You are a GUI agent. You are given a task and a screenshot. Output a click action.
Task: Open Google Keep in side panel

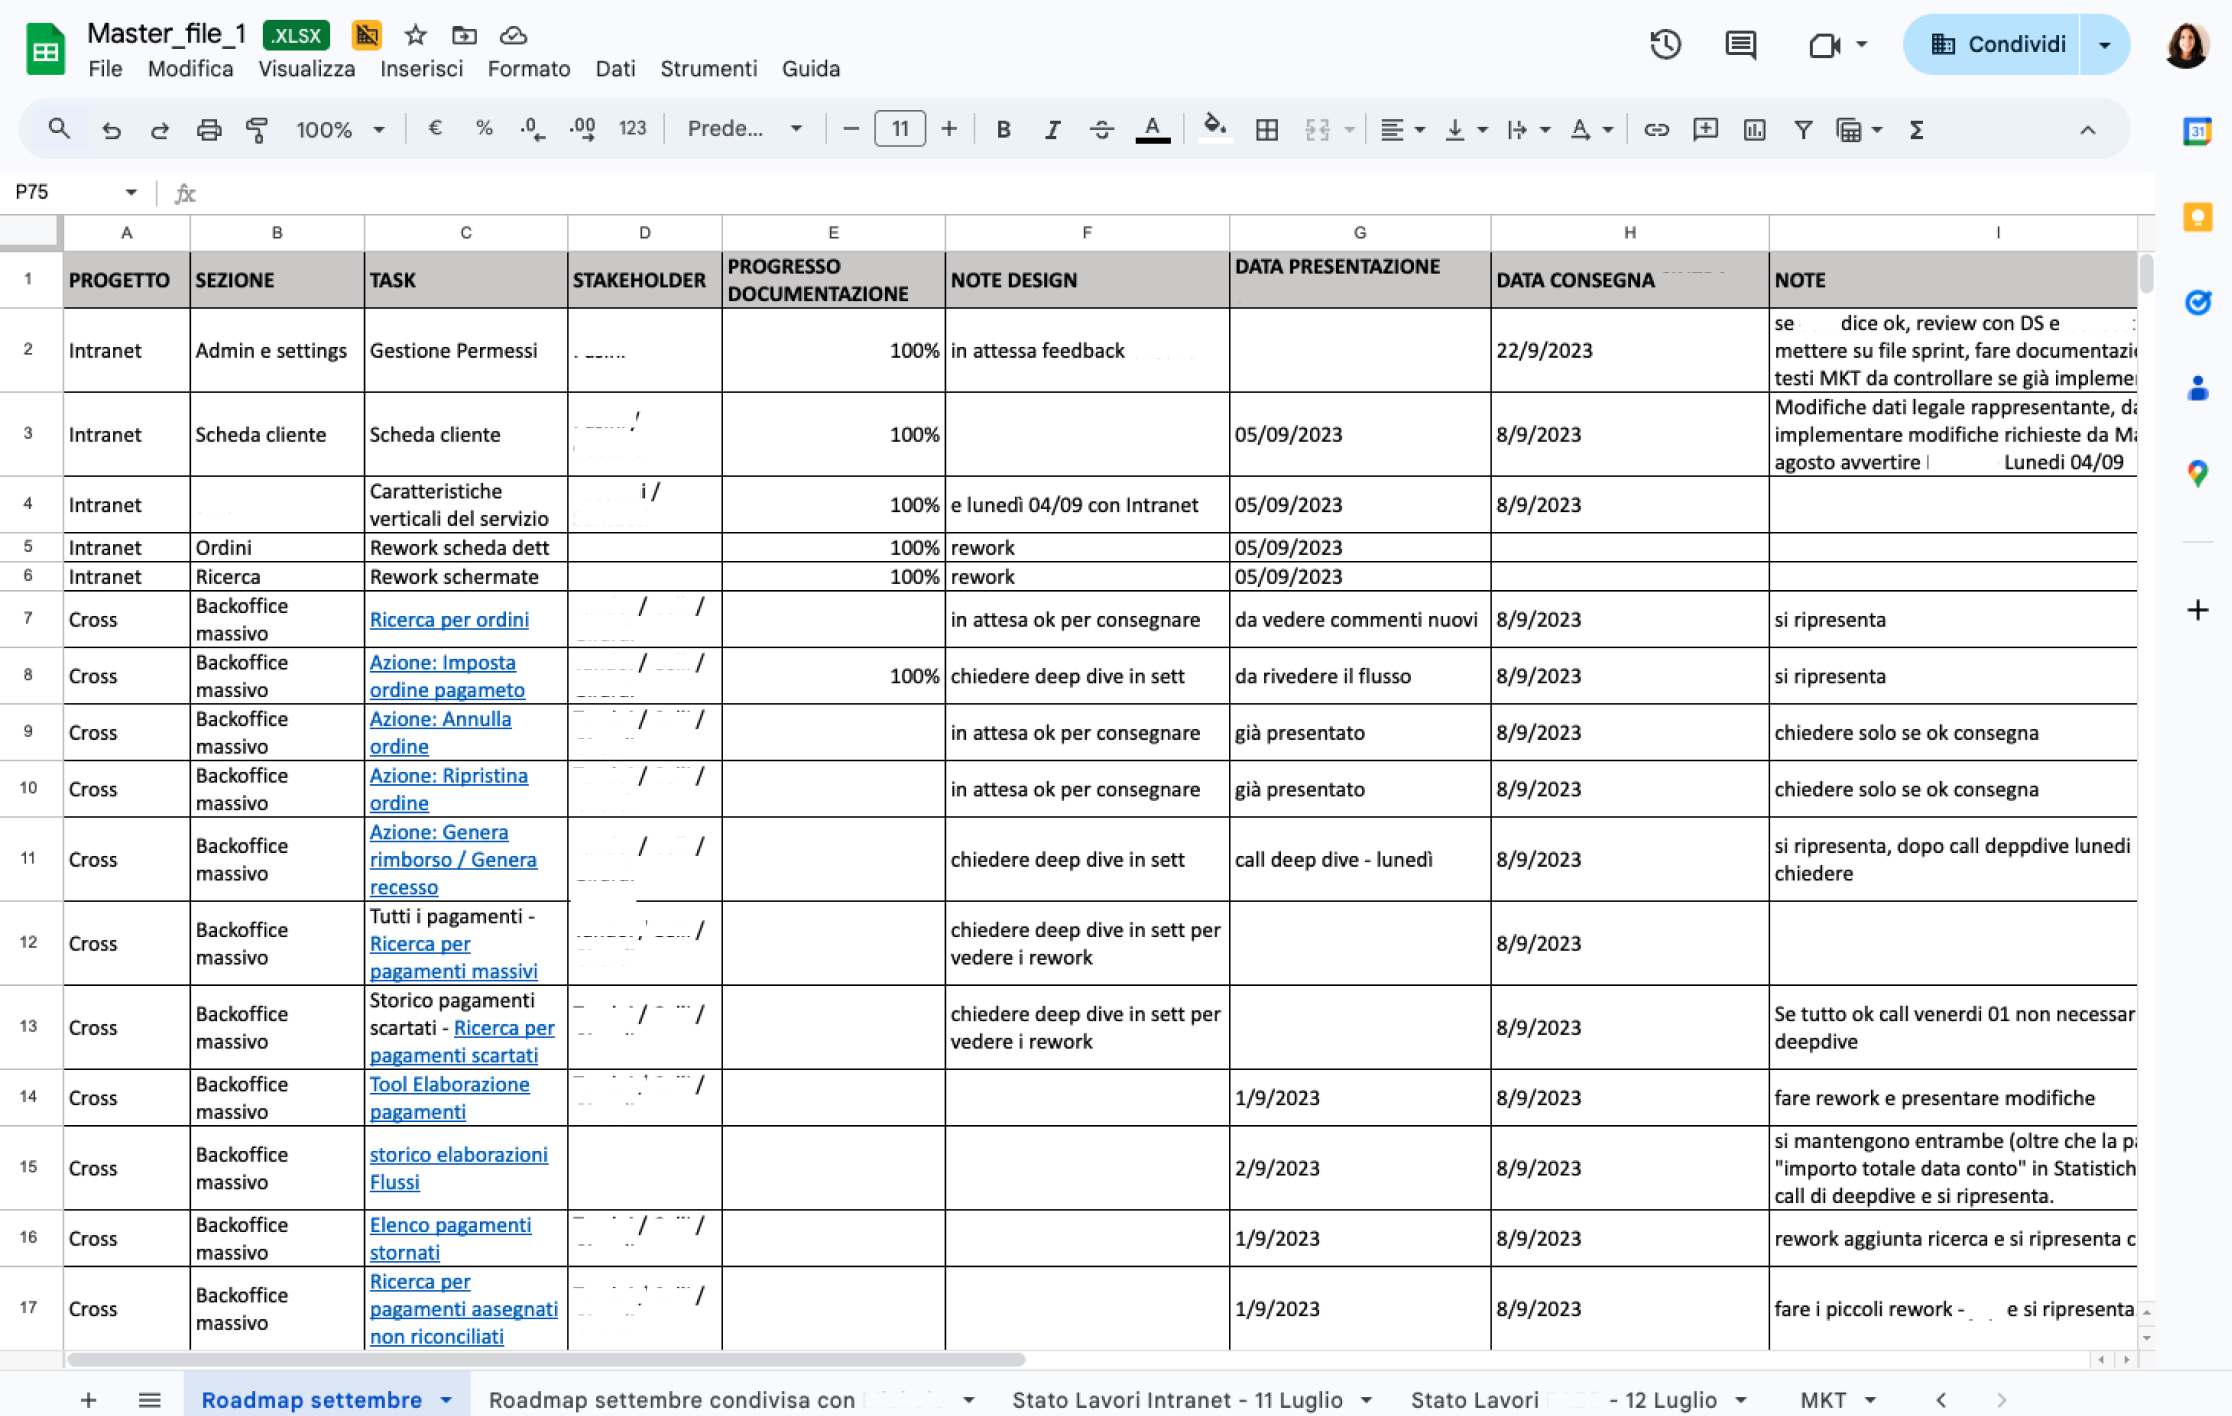[2197, 217]
